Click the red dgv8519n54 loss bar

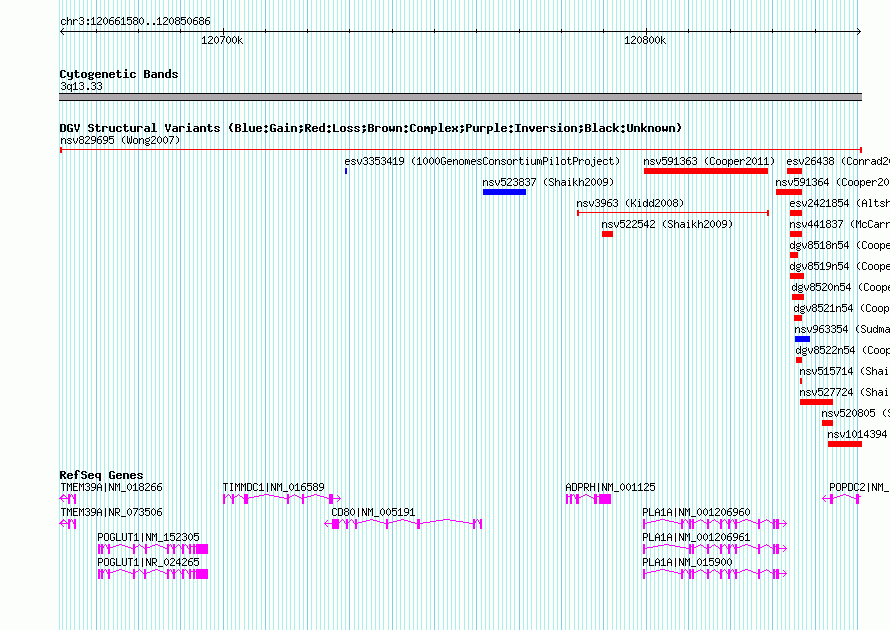point(797,276)
